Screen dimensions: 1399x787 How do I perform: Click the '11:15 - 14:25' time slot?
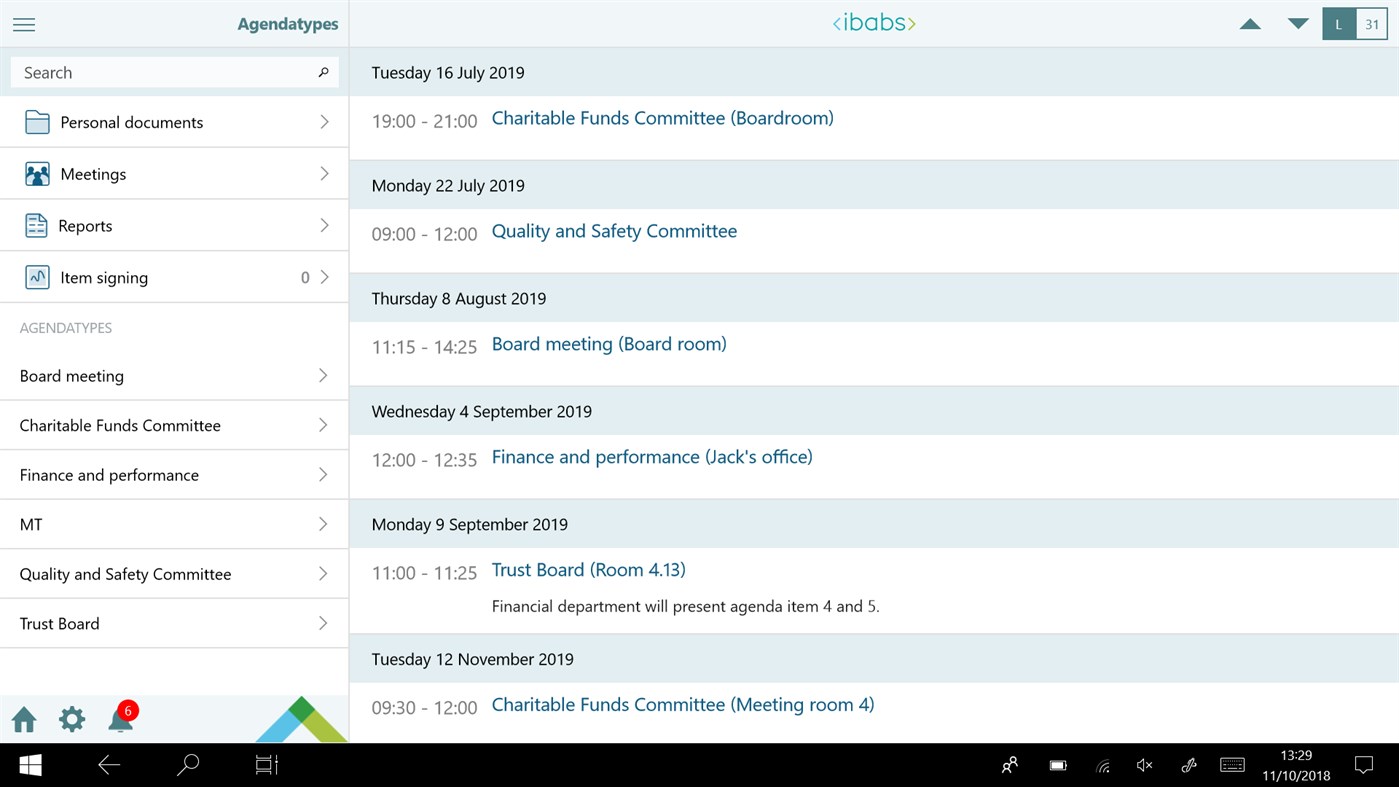pos(424,347)
